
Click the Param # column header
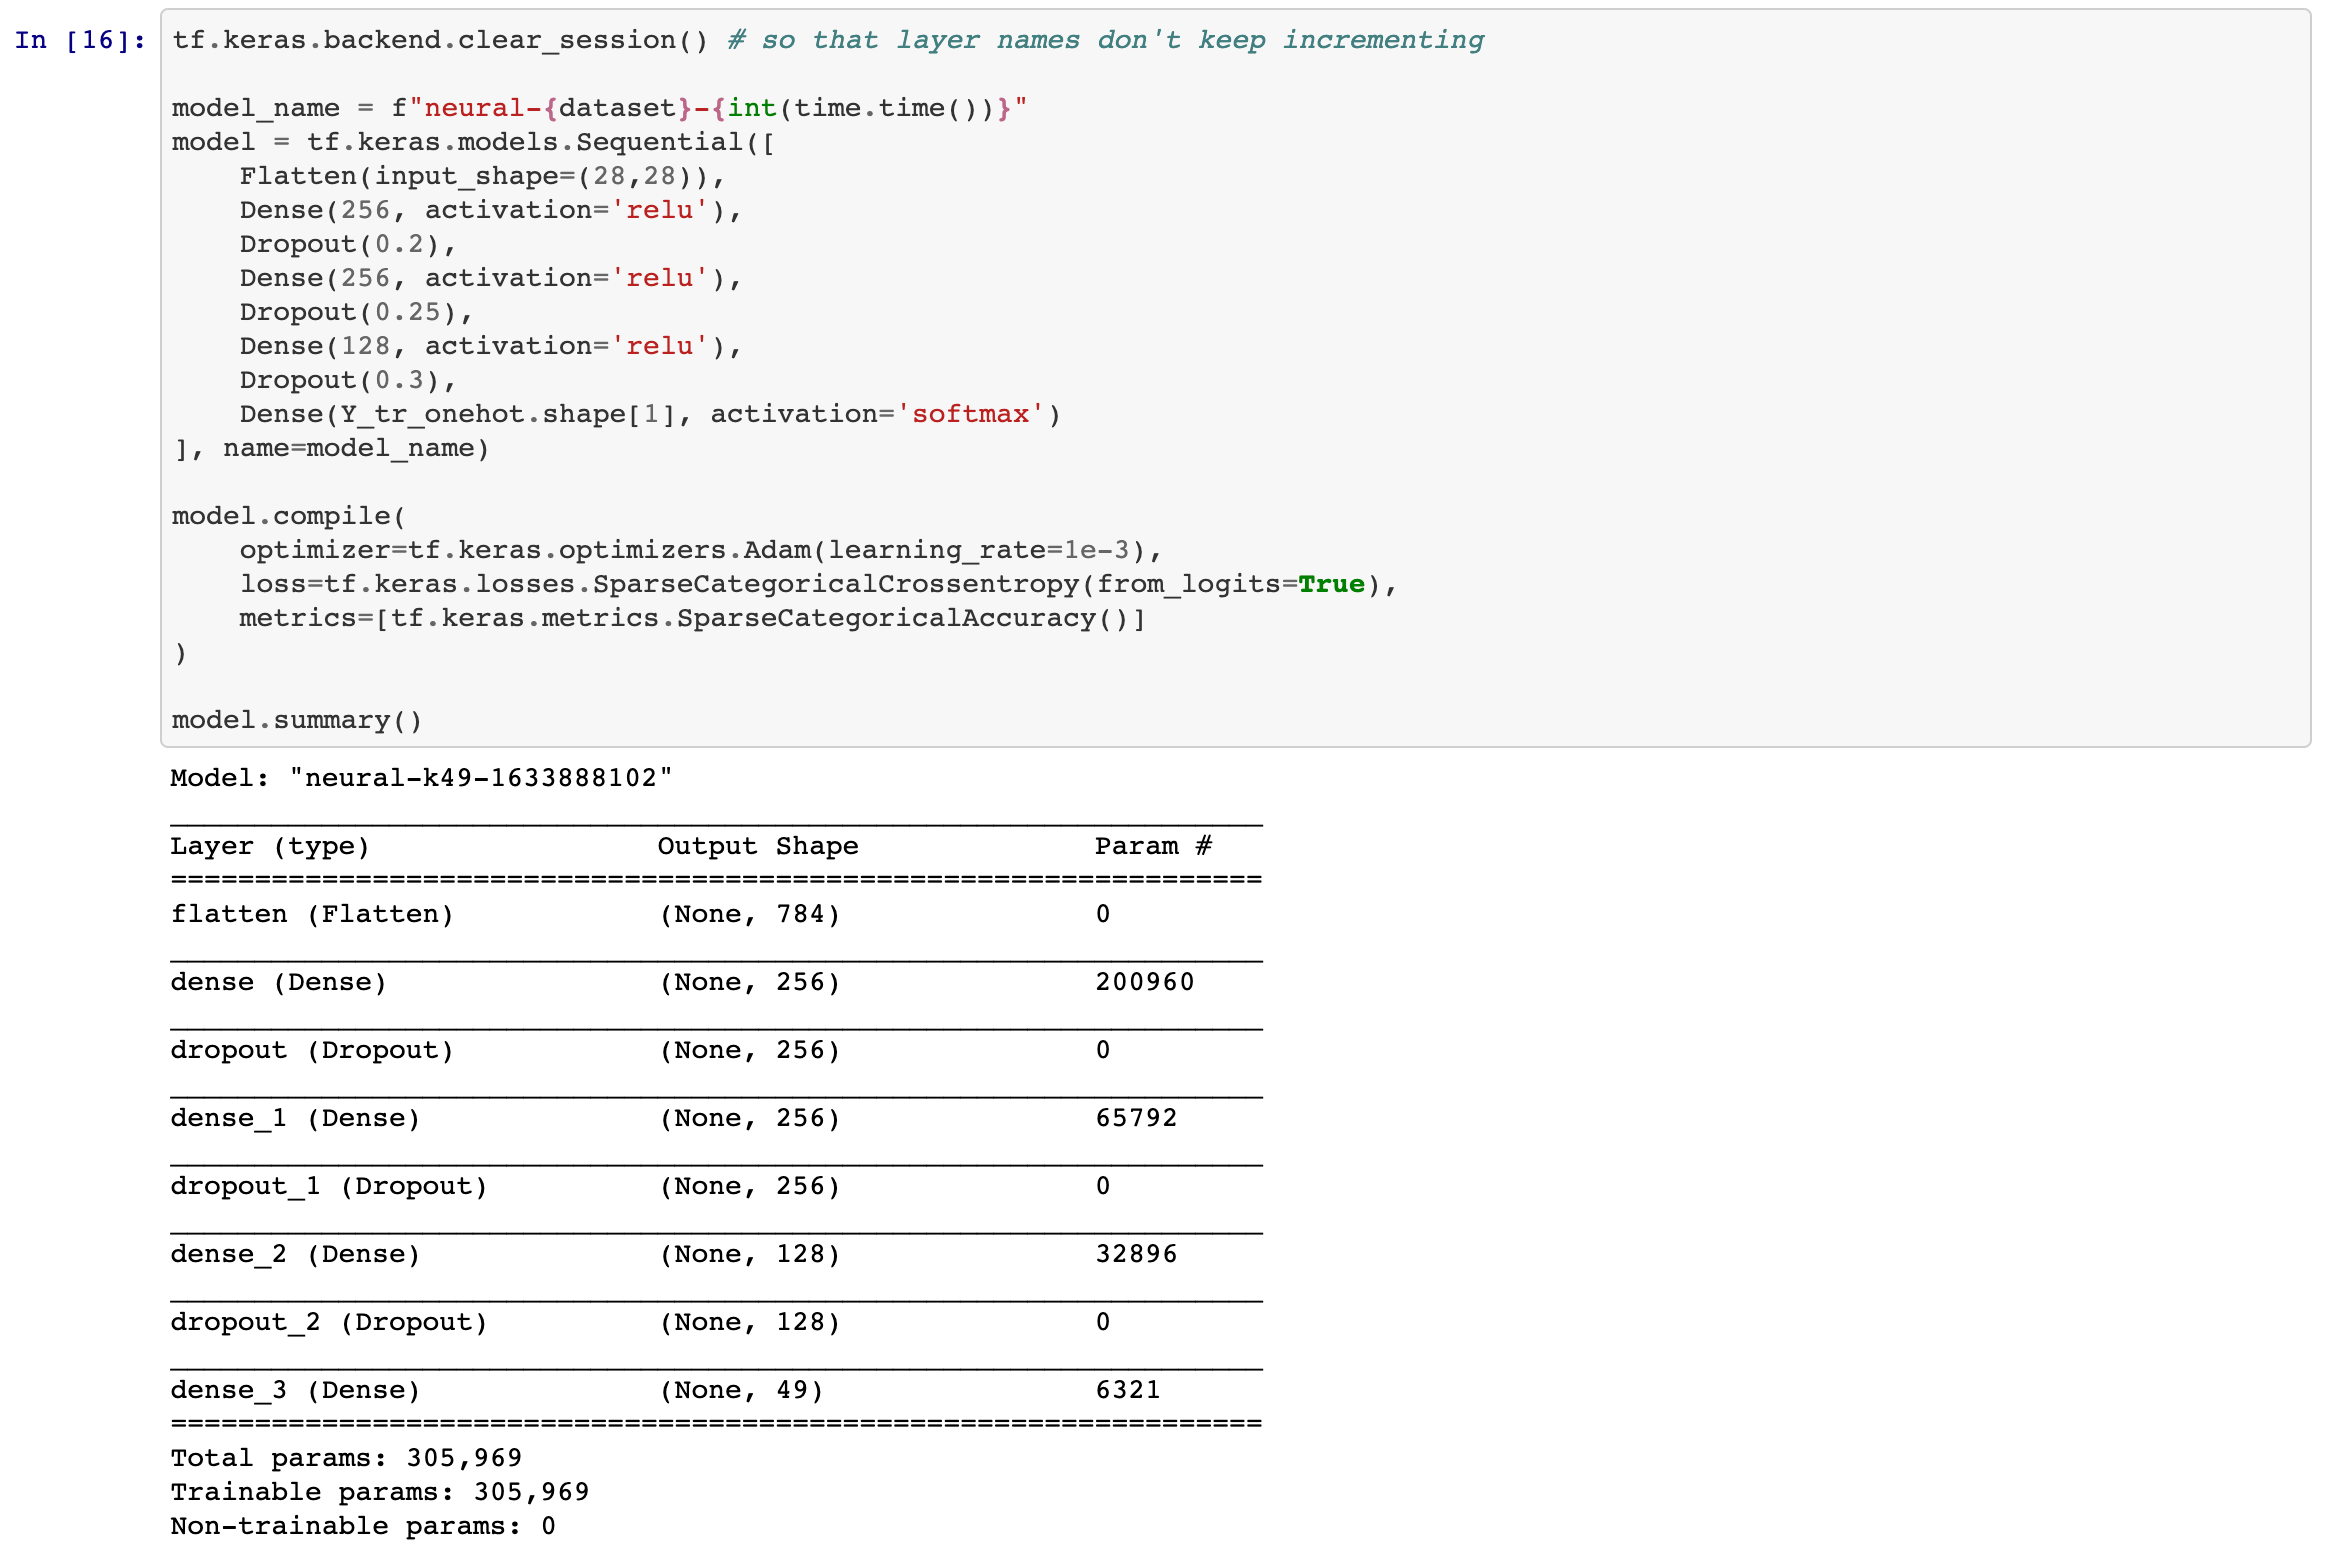tap(1153, 846)
